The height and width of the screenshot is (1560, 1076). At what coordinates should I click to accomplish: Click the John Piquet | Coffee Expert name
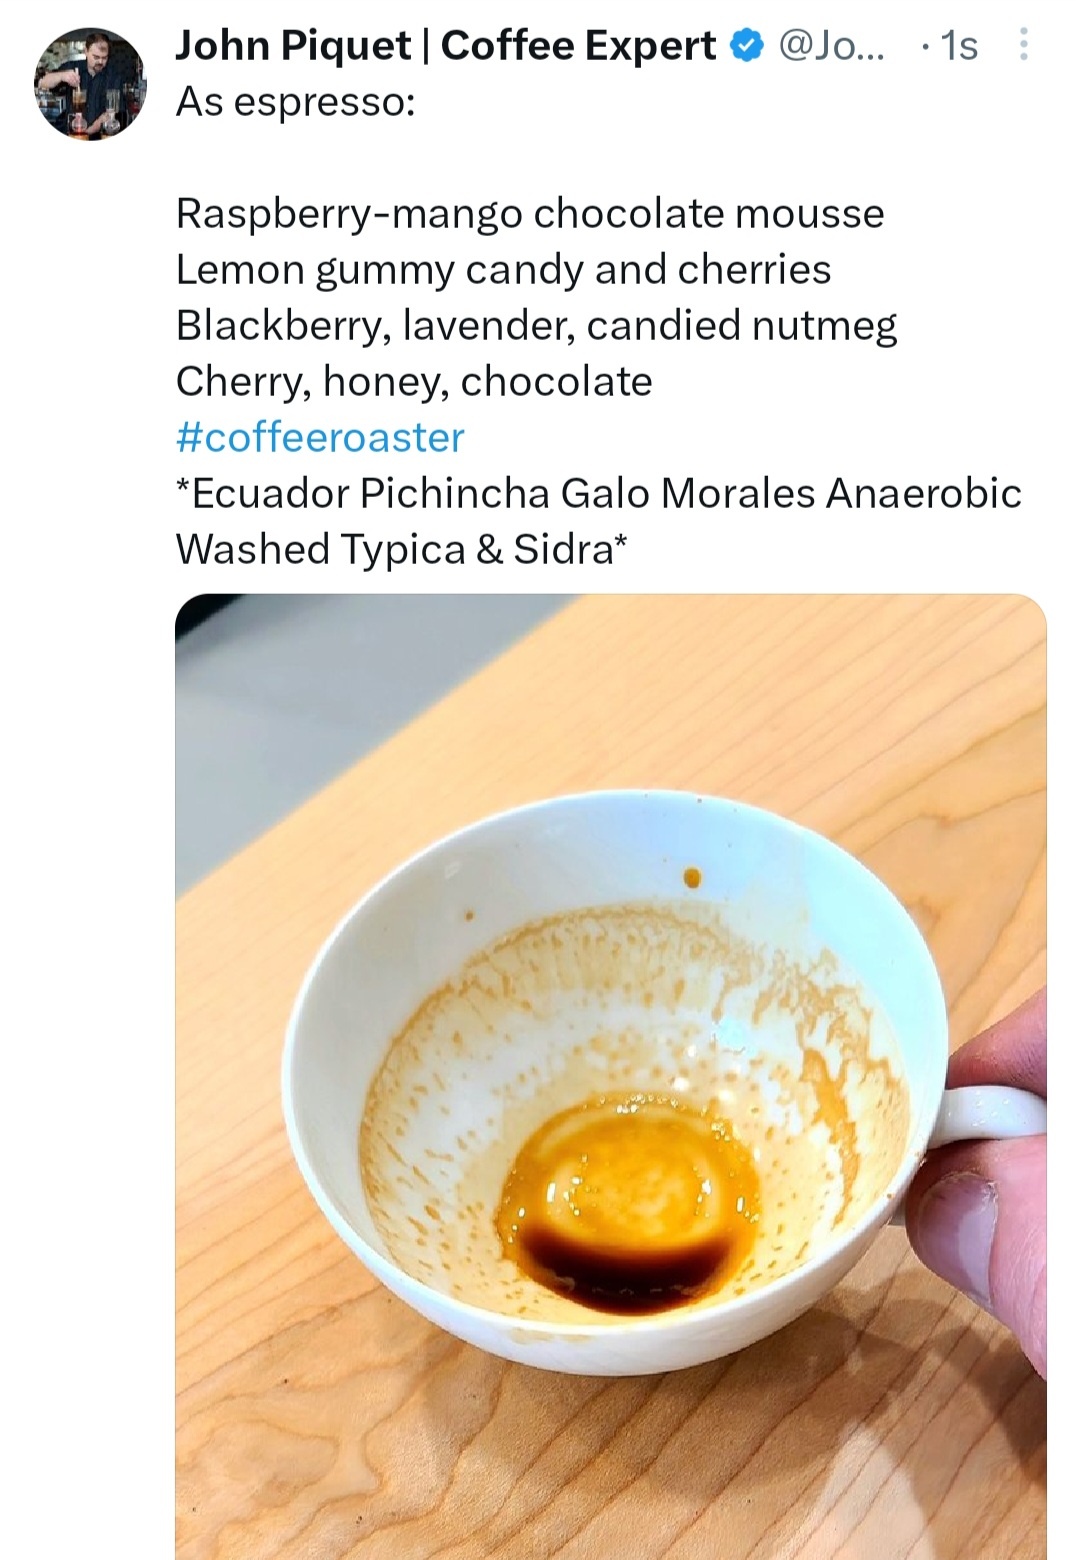click(445, 46)
